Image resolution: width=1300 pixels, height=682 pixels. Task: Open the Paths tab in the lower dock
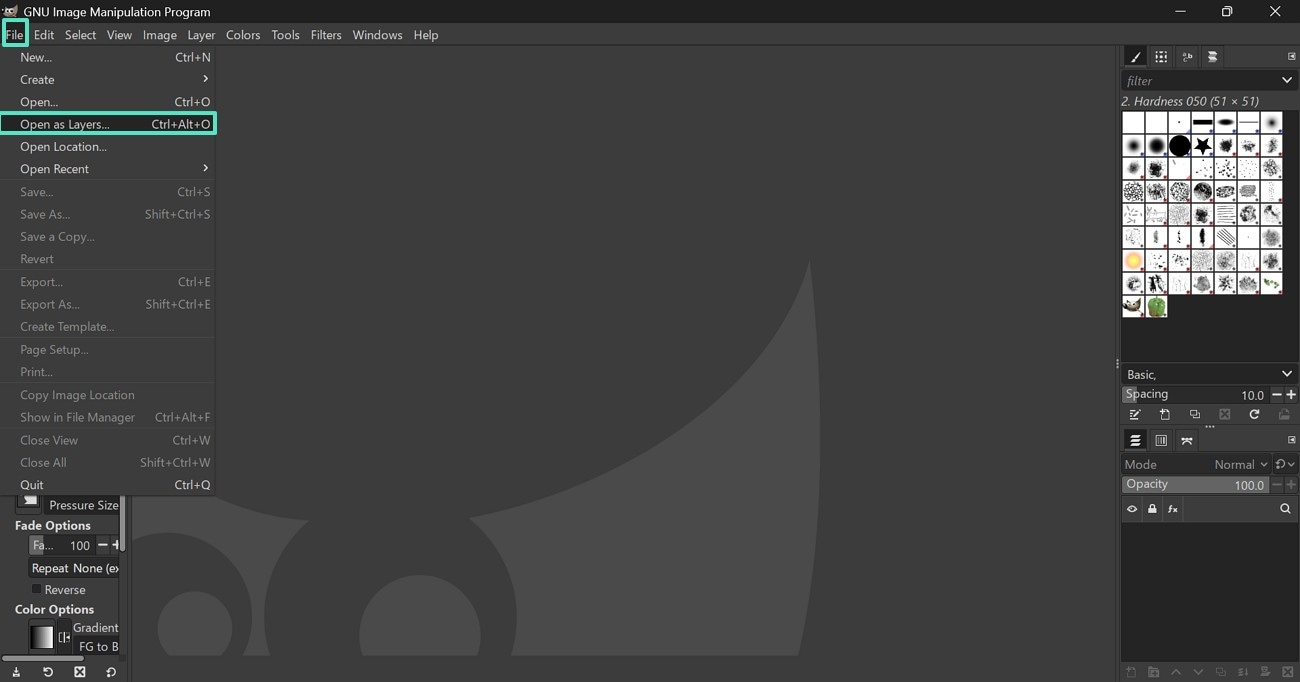click(x=1187, y=440)
